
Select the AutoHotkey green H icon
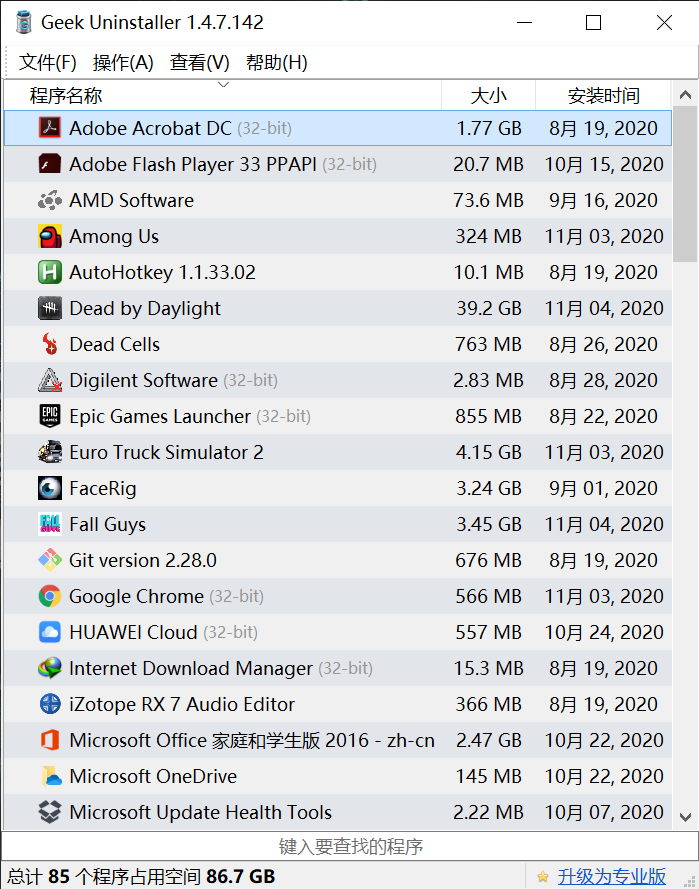50,272
